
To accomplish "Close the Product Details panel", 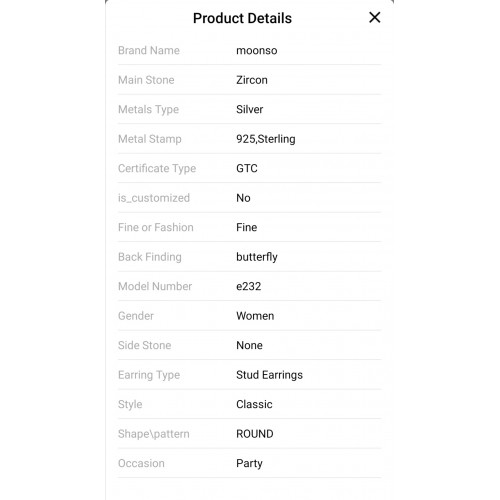I will point(375,17).
